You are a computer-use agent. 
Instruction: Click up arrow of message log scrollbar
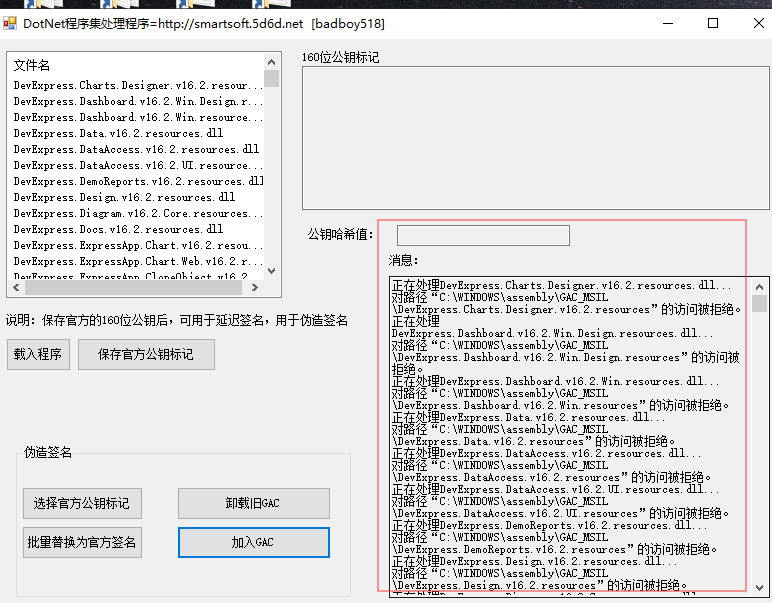point(759,285)
